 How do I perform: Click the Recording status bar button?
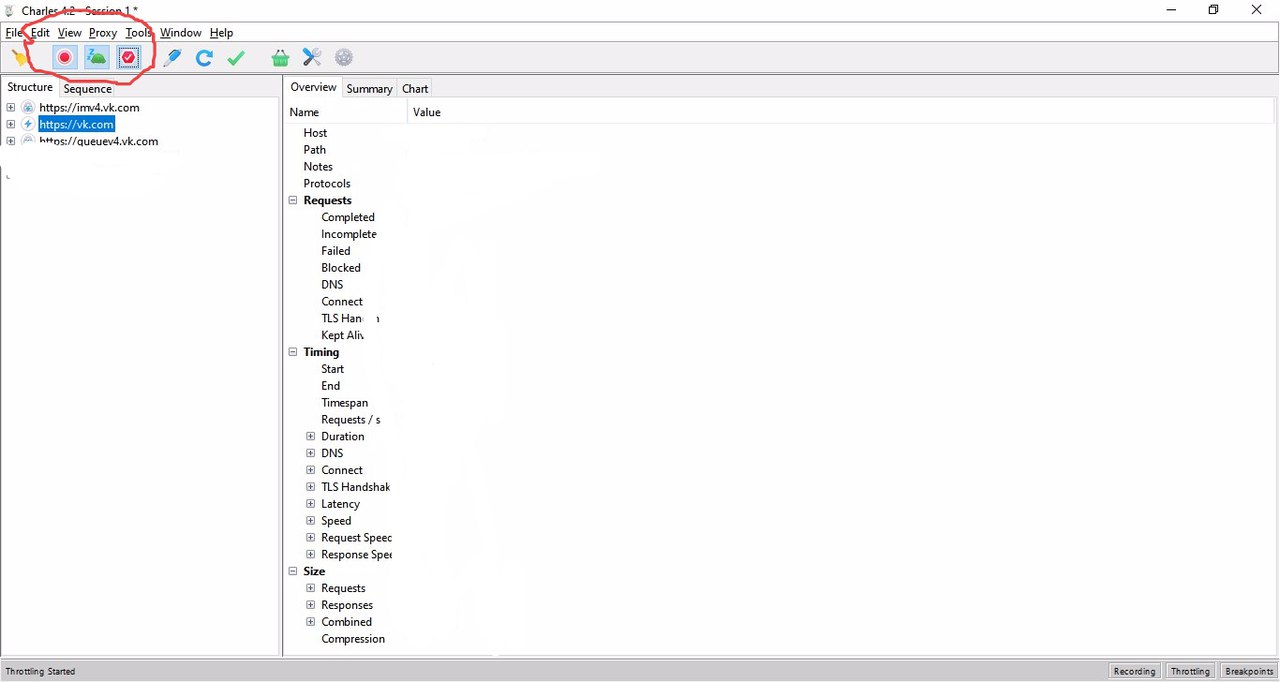coord(1134,671)
